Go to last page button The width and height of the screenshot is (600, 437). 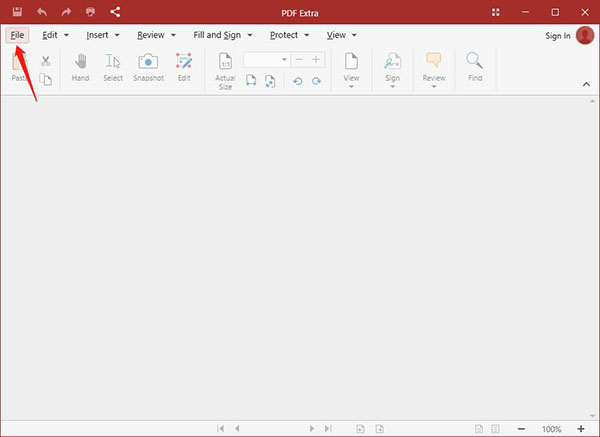328,429
